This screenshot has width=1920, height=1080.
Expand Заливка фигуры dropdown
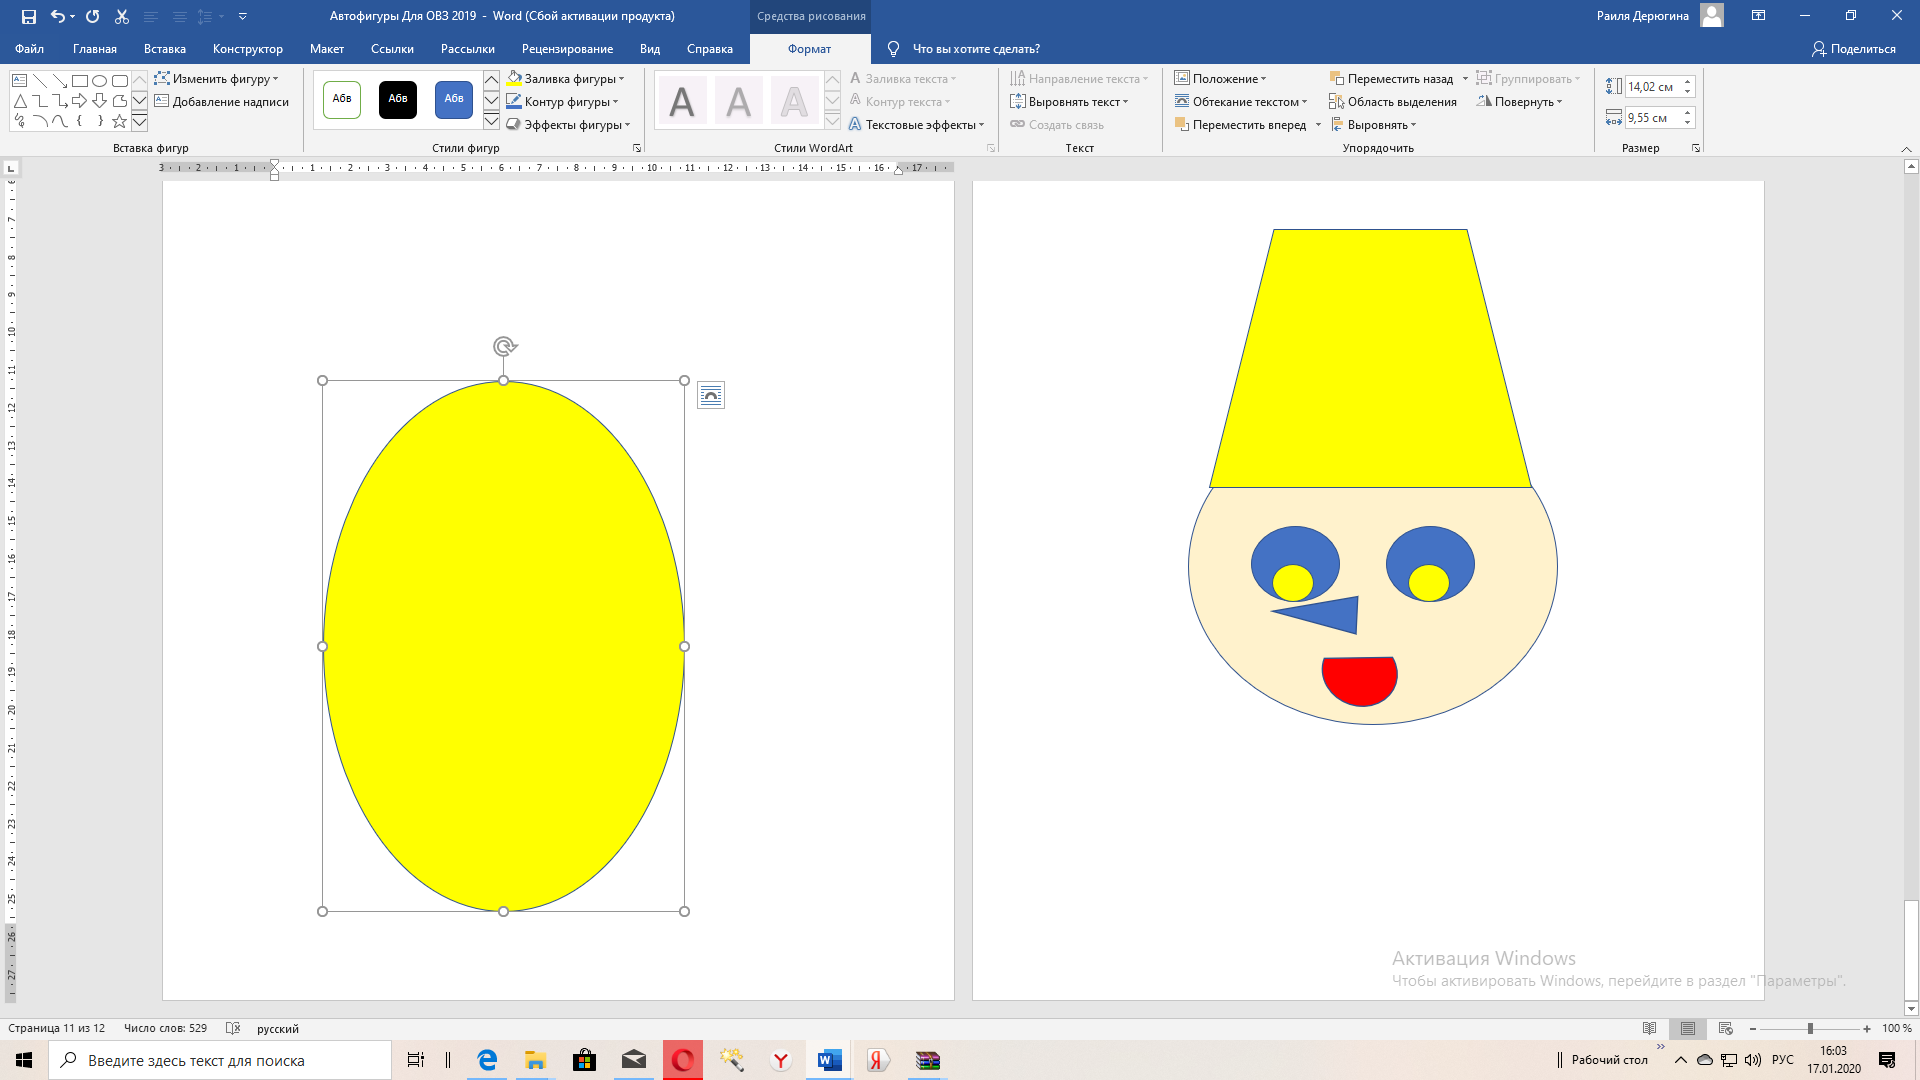tap(621, 79)
